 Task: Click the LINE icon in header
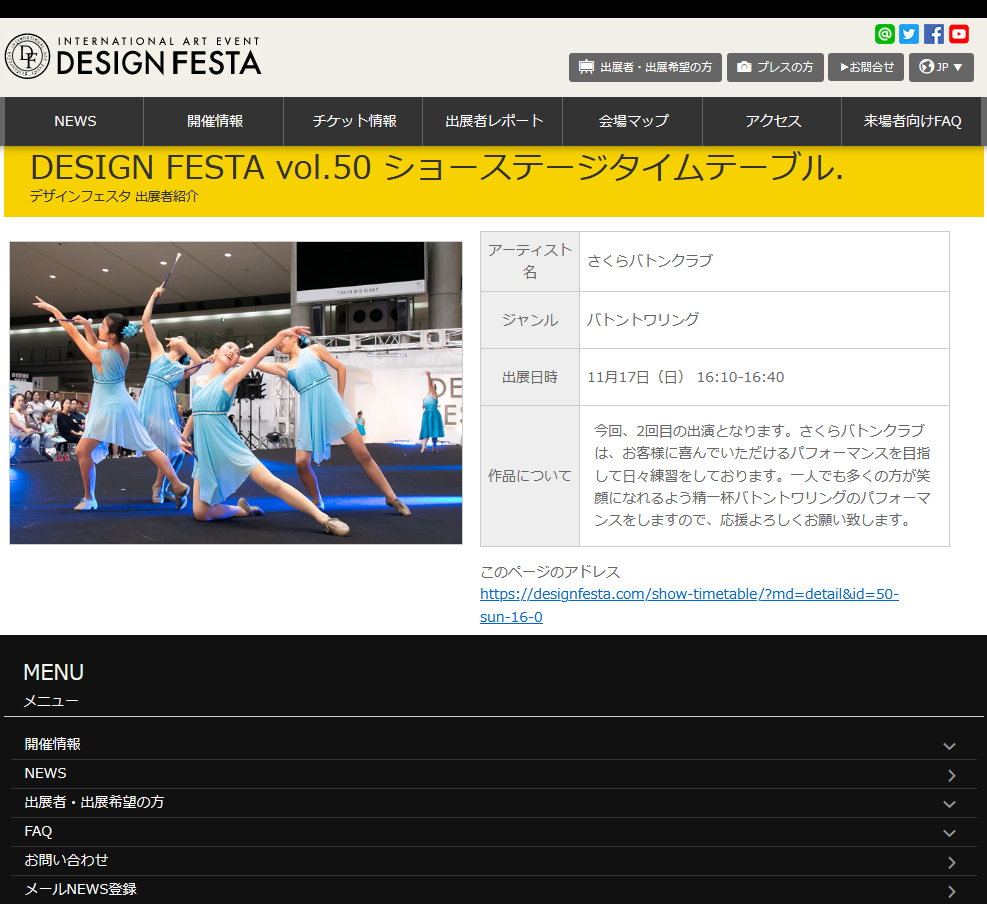[884, 34]
